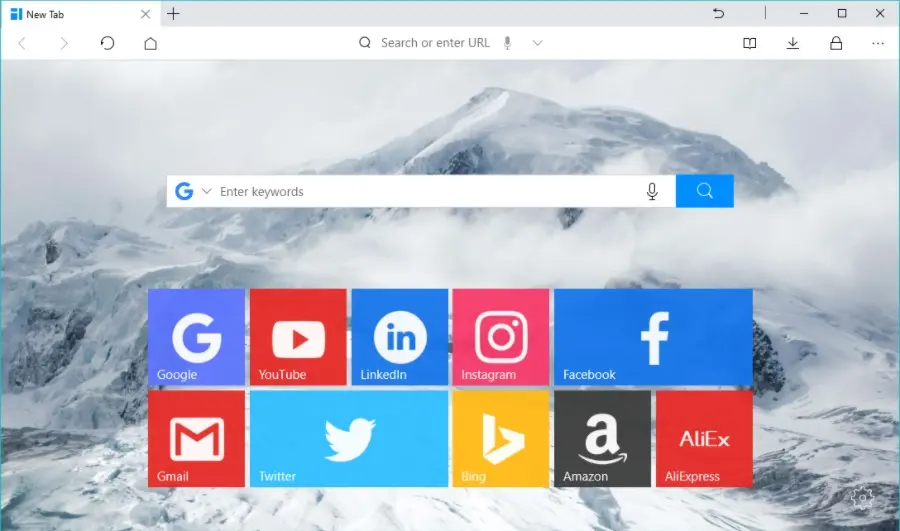Minimize the browser window
Screen dimensions: 900x531
(804, 13)
